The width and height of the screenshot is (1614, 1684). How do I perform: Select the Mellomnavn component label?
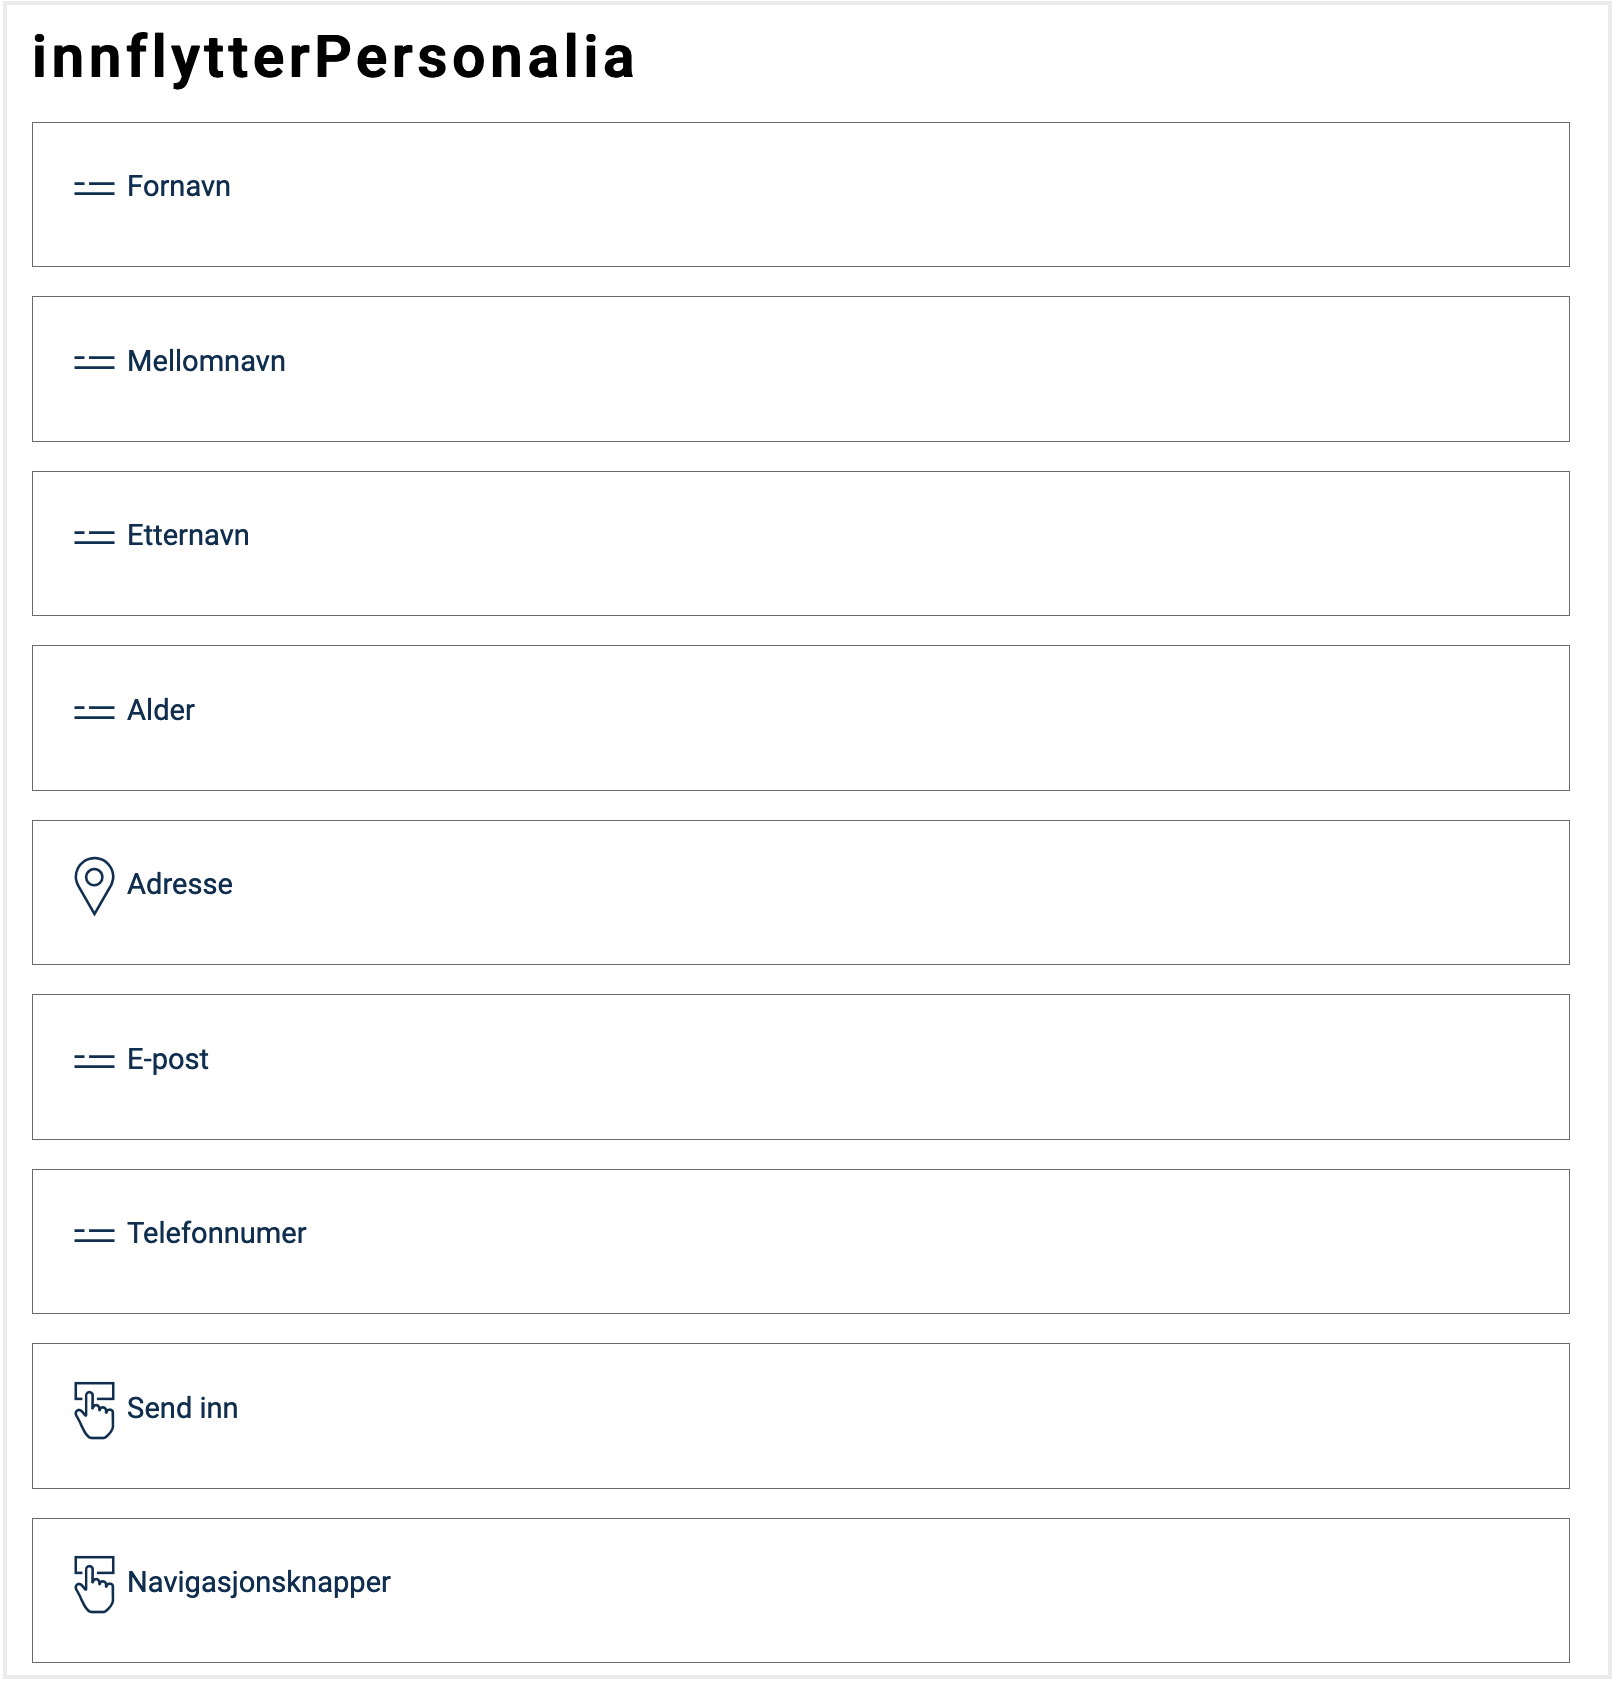(x=206, y=361)
